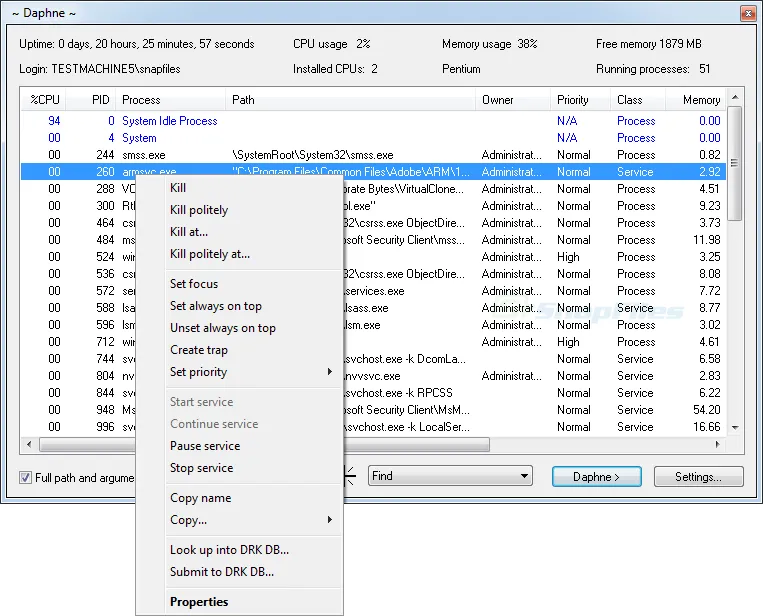The height and width of the screenshot is (616, 763).
Task: Select the System Idle Process row
Action: pos(373,121)
